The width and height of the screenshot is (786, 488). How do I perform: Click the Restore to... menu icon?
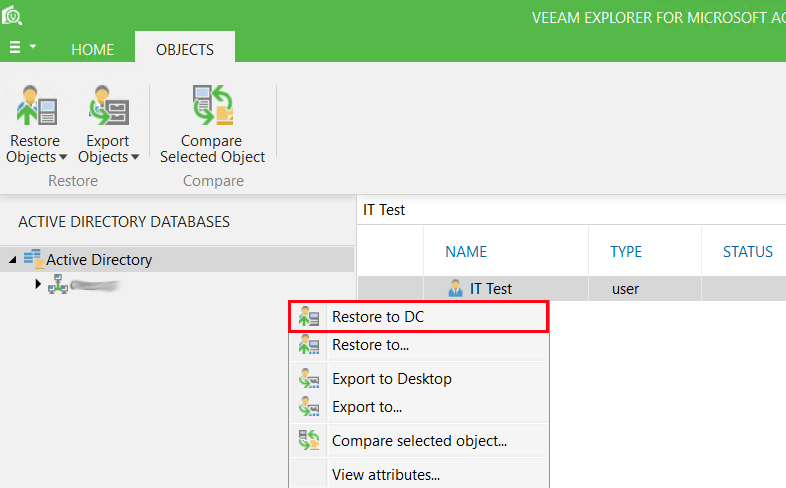[x=309, y=345]
